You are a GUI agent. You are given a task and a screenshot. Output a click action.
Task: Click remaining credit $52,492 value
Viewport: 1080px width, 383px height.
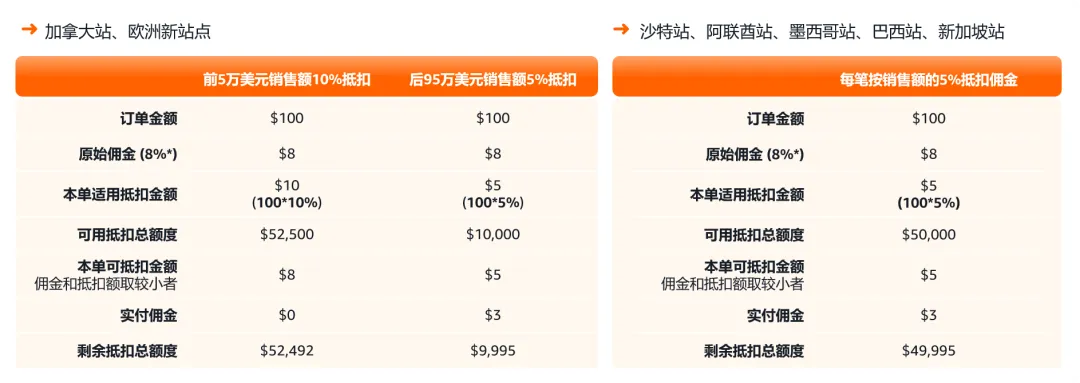(287, 351)
